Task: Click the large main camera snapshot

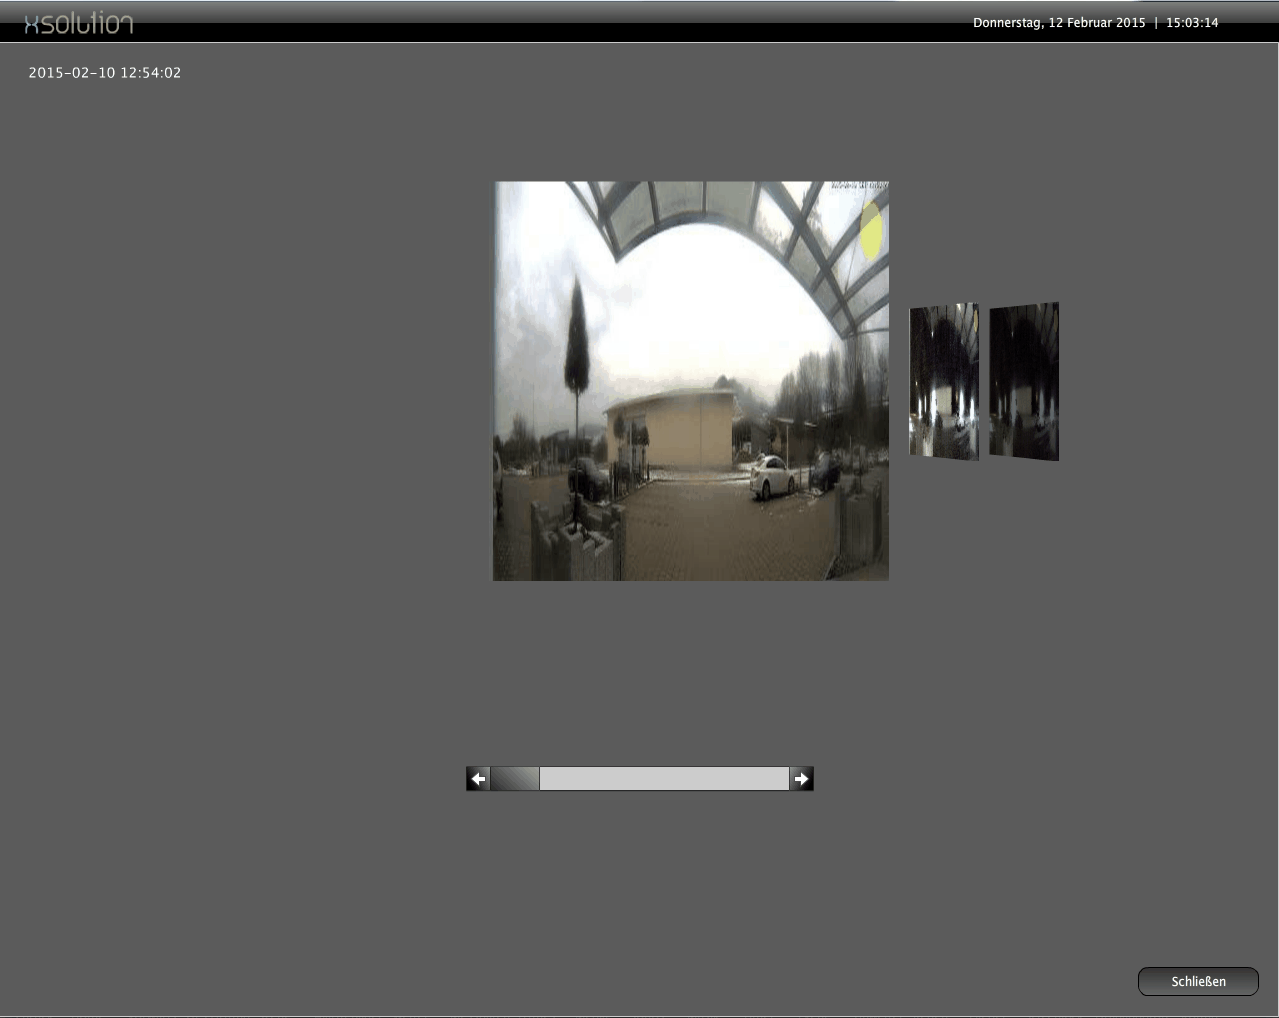Action: pyautogui.click(x=690, y=380)
